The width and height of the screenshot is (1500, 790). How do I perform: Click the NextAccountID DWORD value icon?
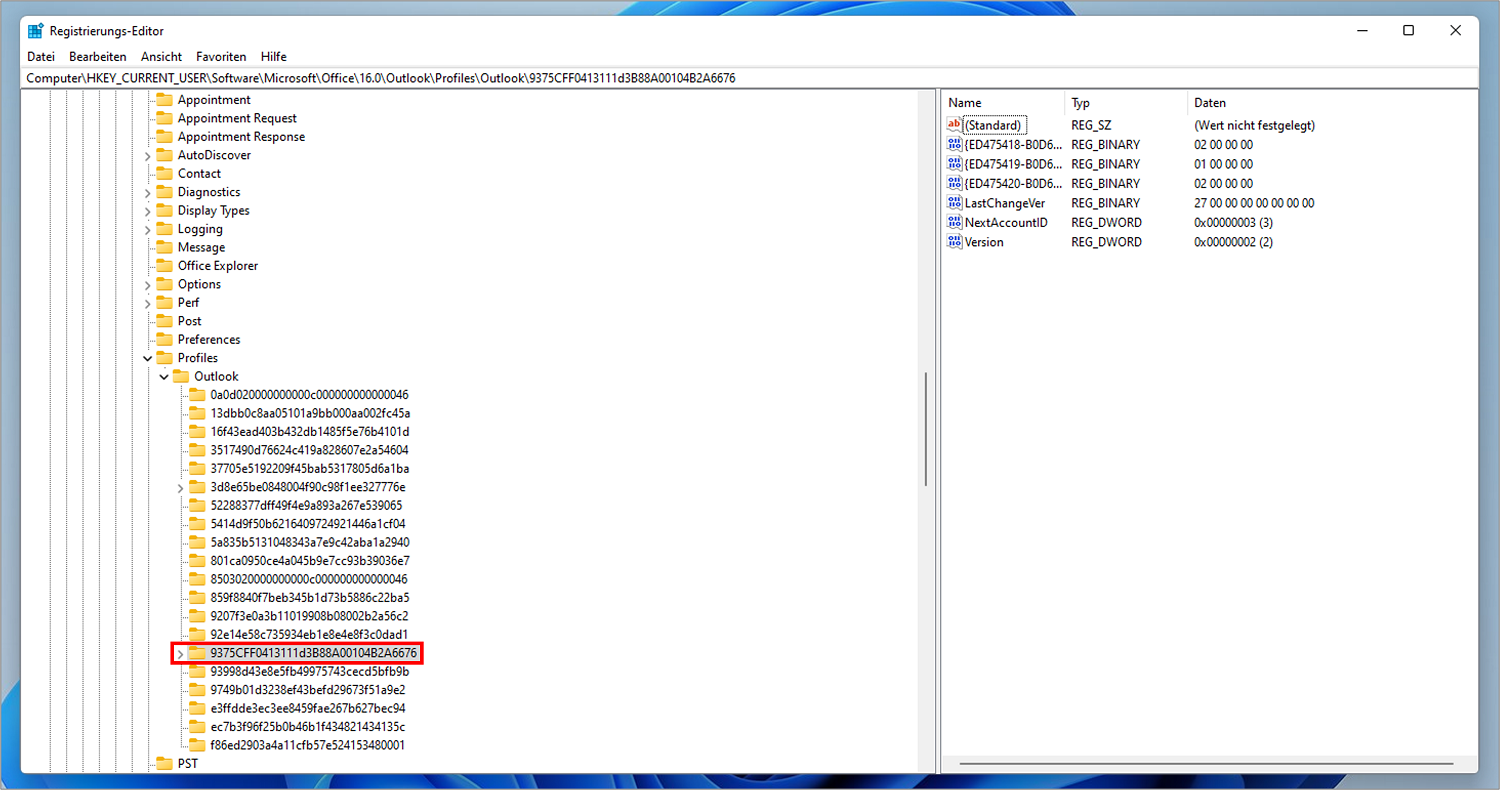[954, 222]
